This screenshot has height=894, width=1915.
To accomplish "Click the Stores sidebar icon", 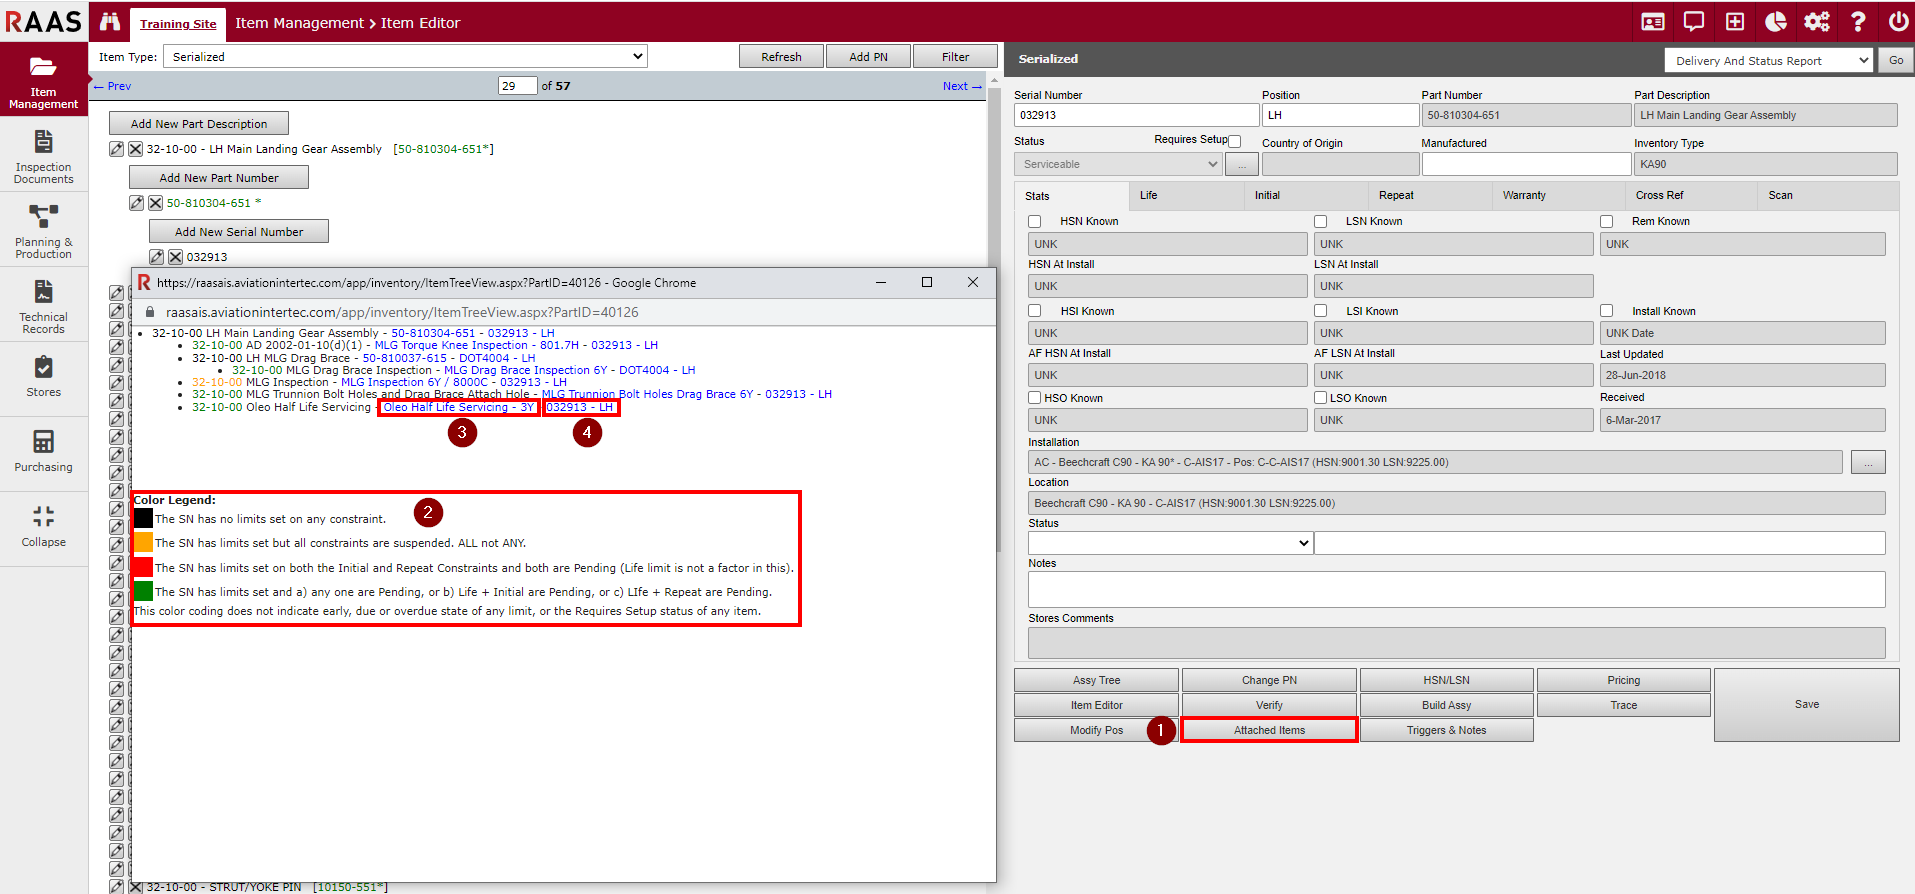I will [43, 376].
